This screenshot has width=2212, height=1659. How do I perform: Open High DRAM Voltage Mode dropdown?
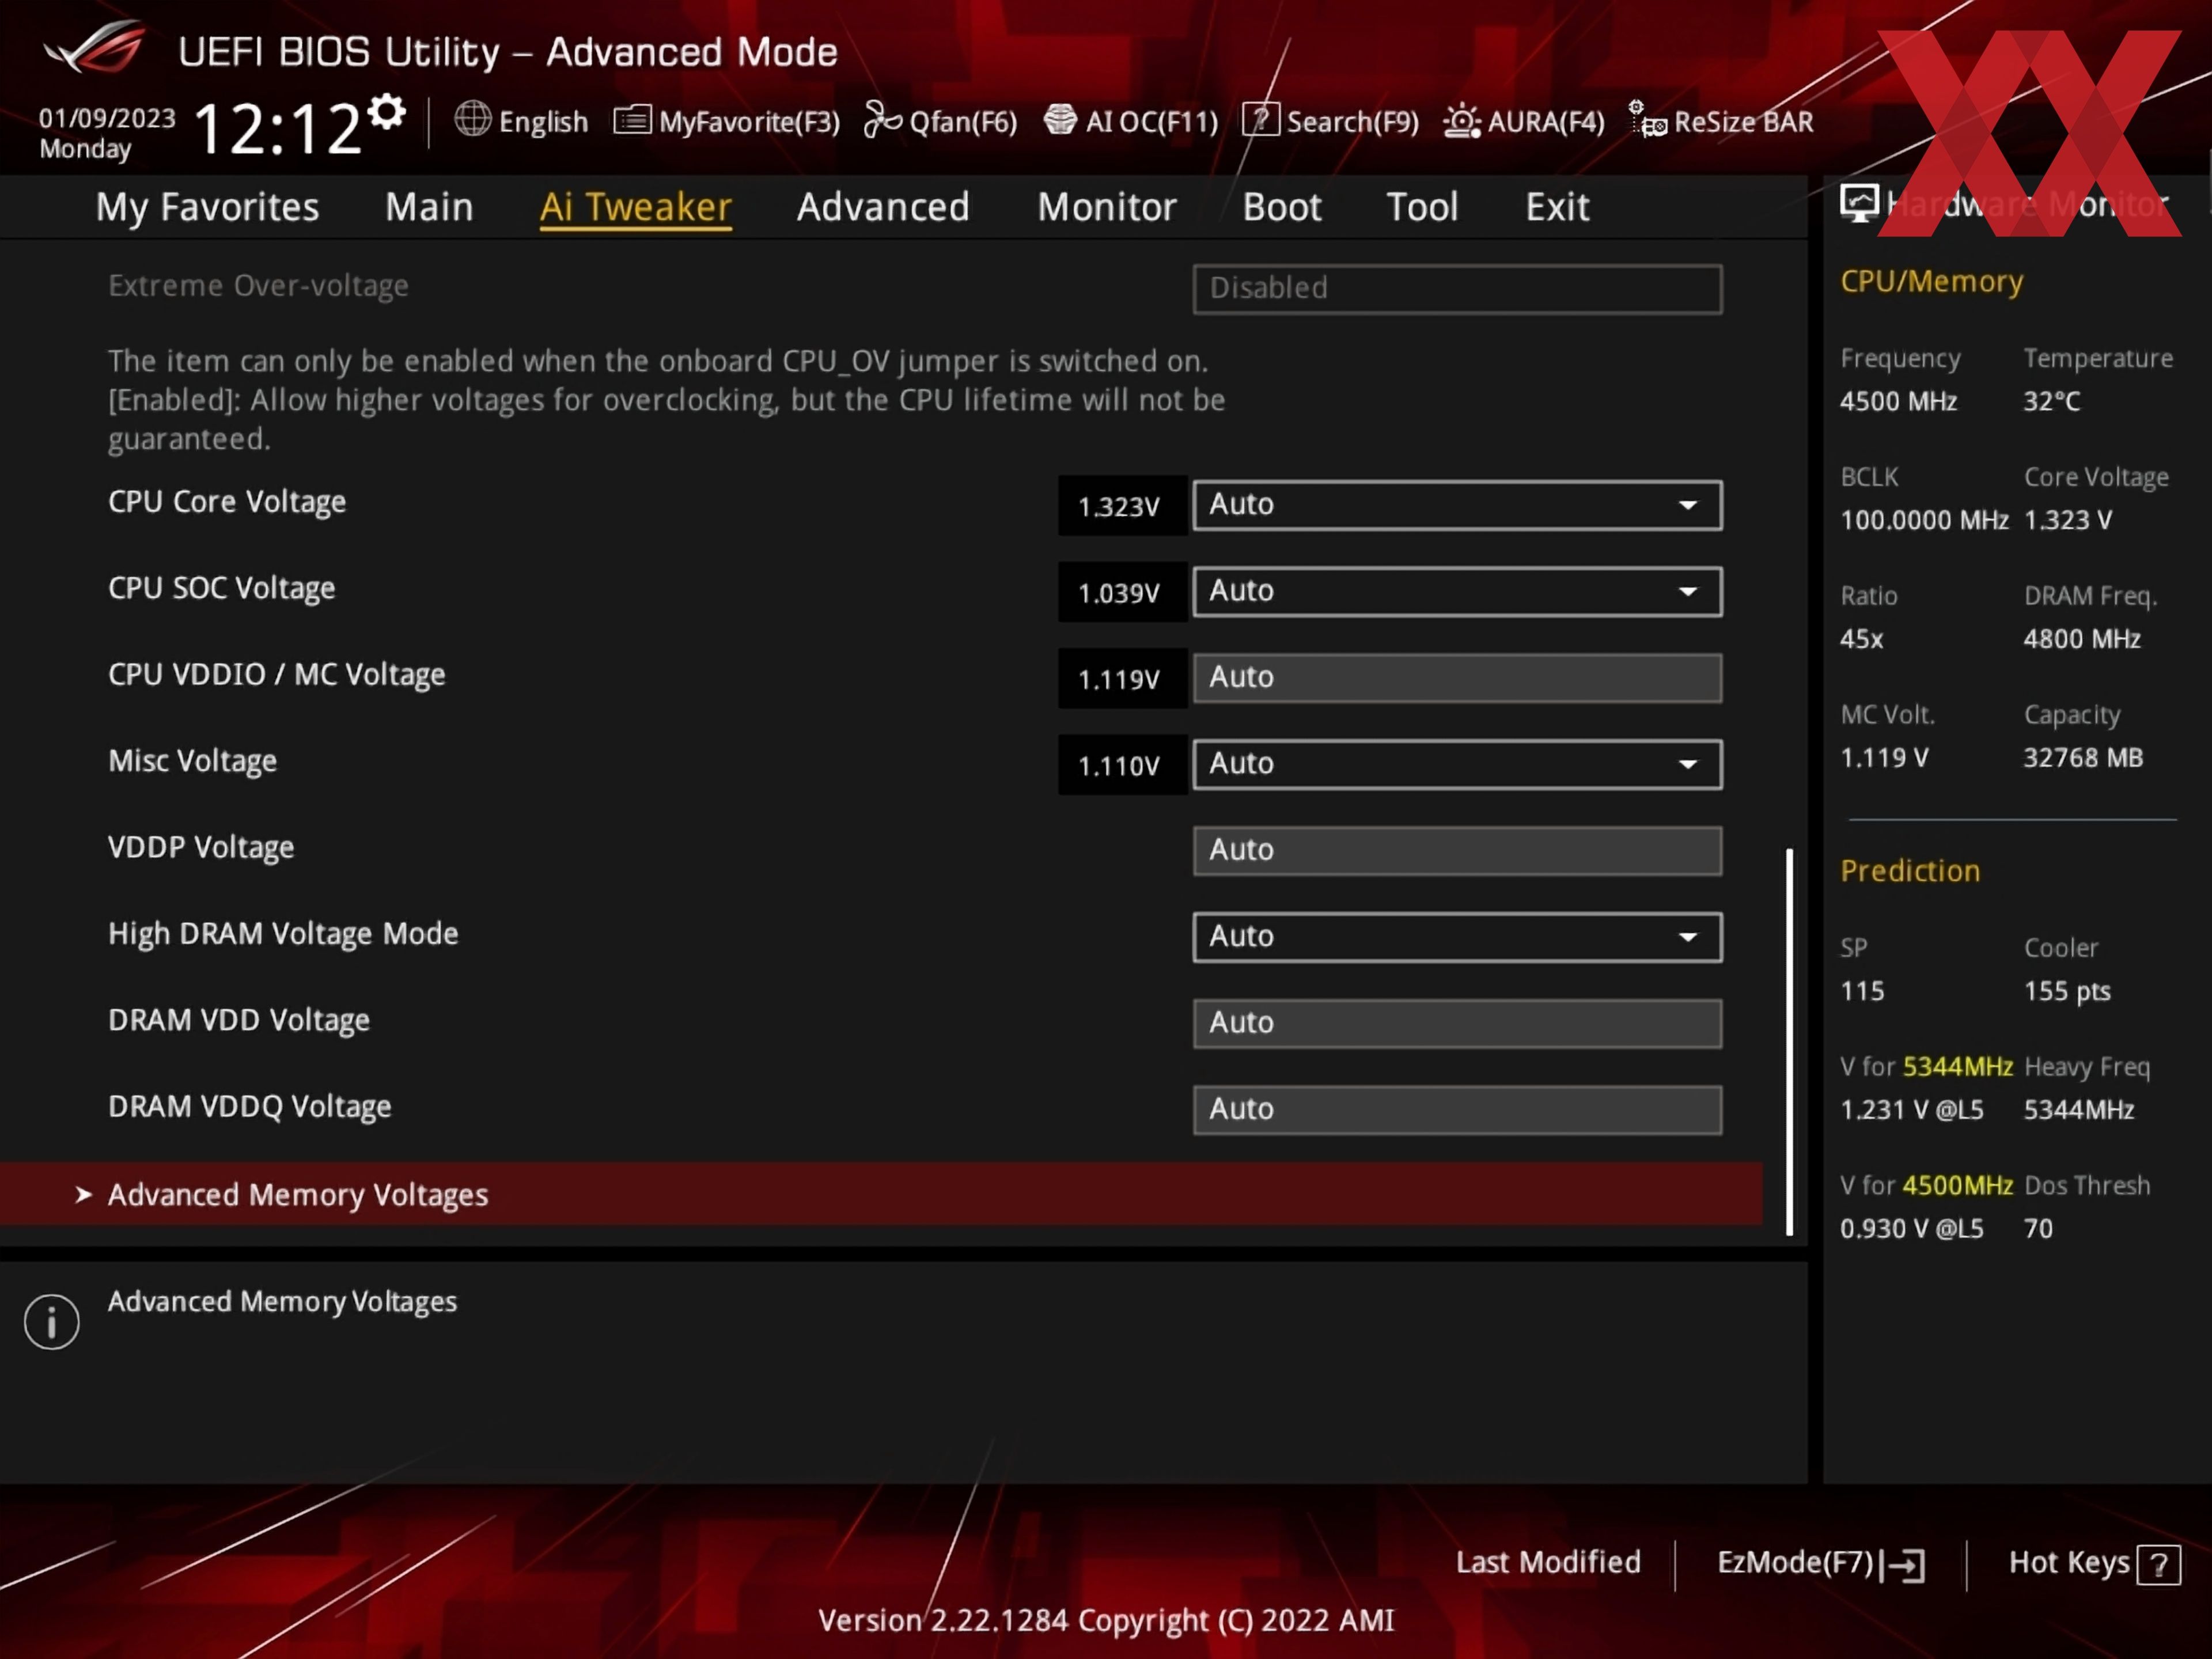coord(1457,937)
